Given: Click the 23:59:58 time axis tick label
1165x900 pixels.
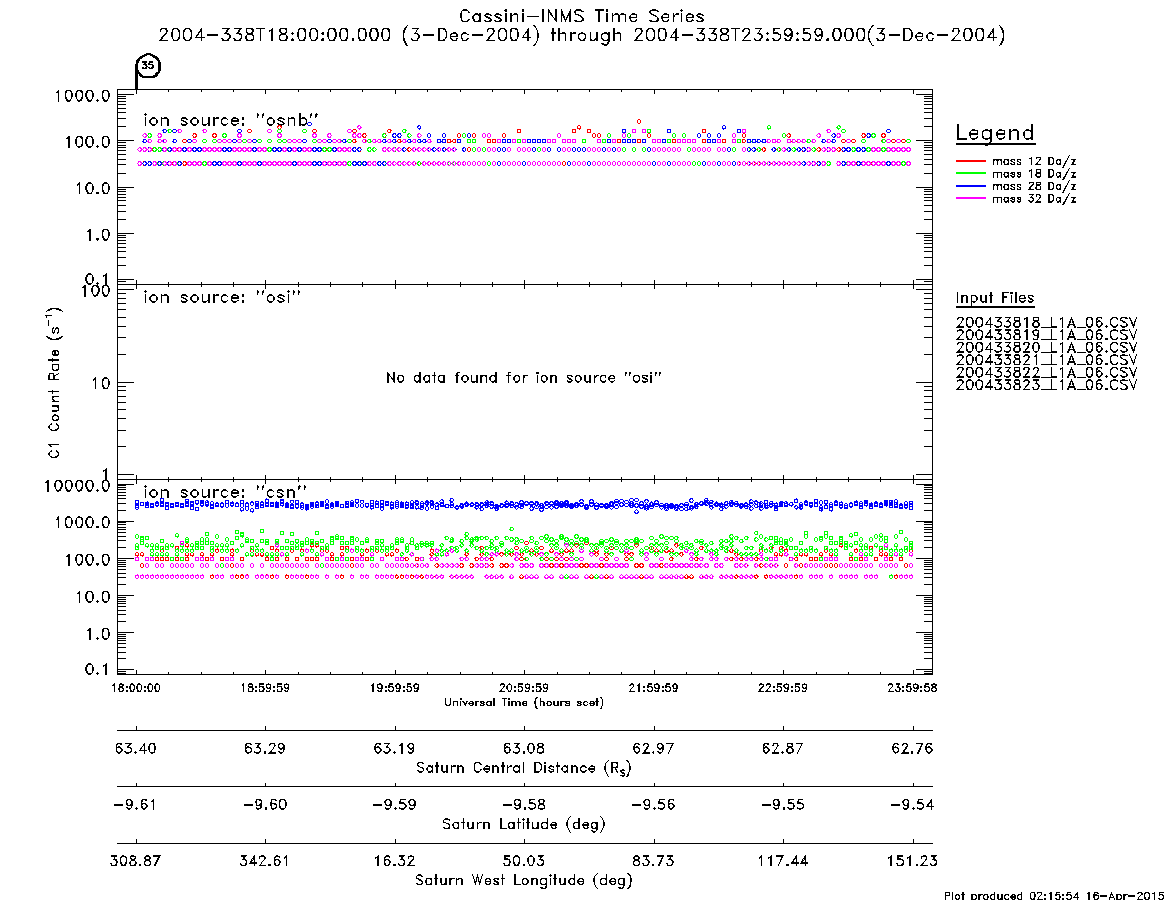Looking at the screenshot, I should (x=912, y=688).
